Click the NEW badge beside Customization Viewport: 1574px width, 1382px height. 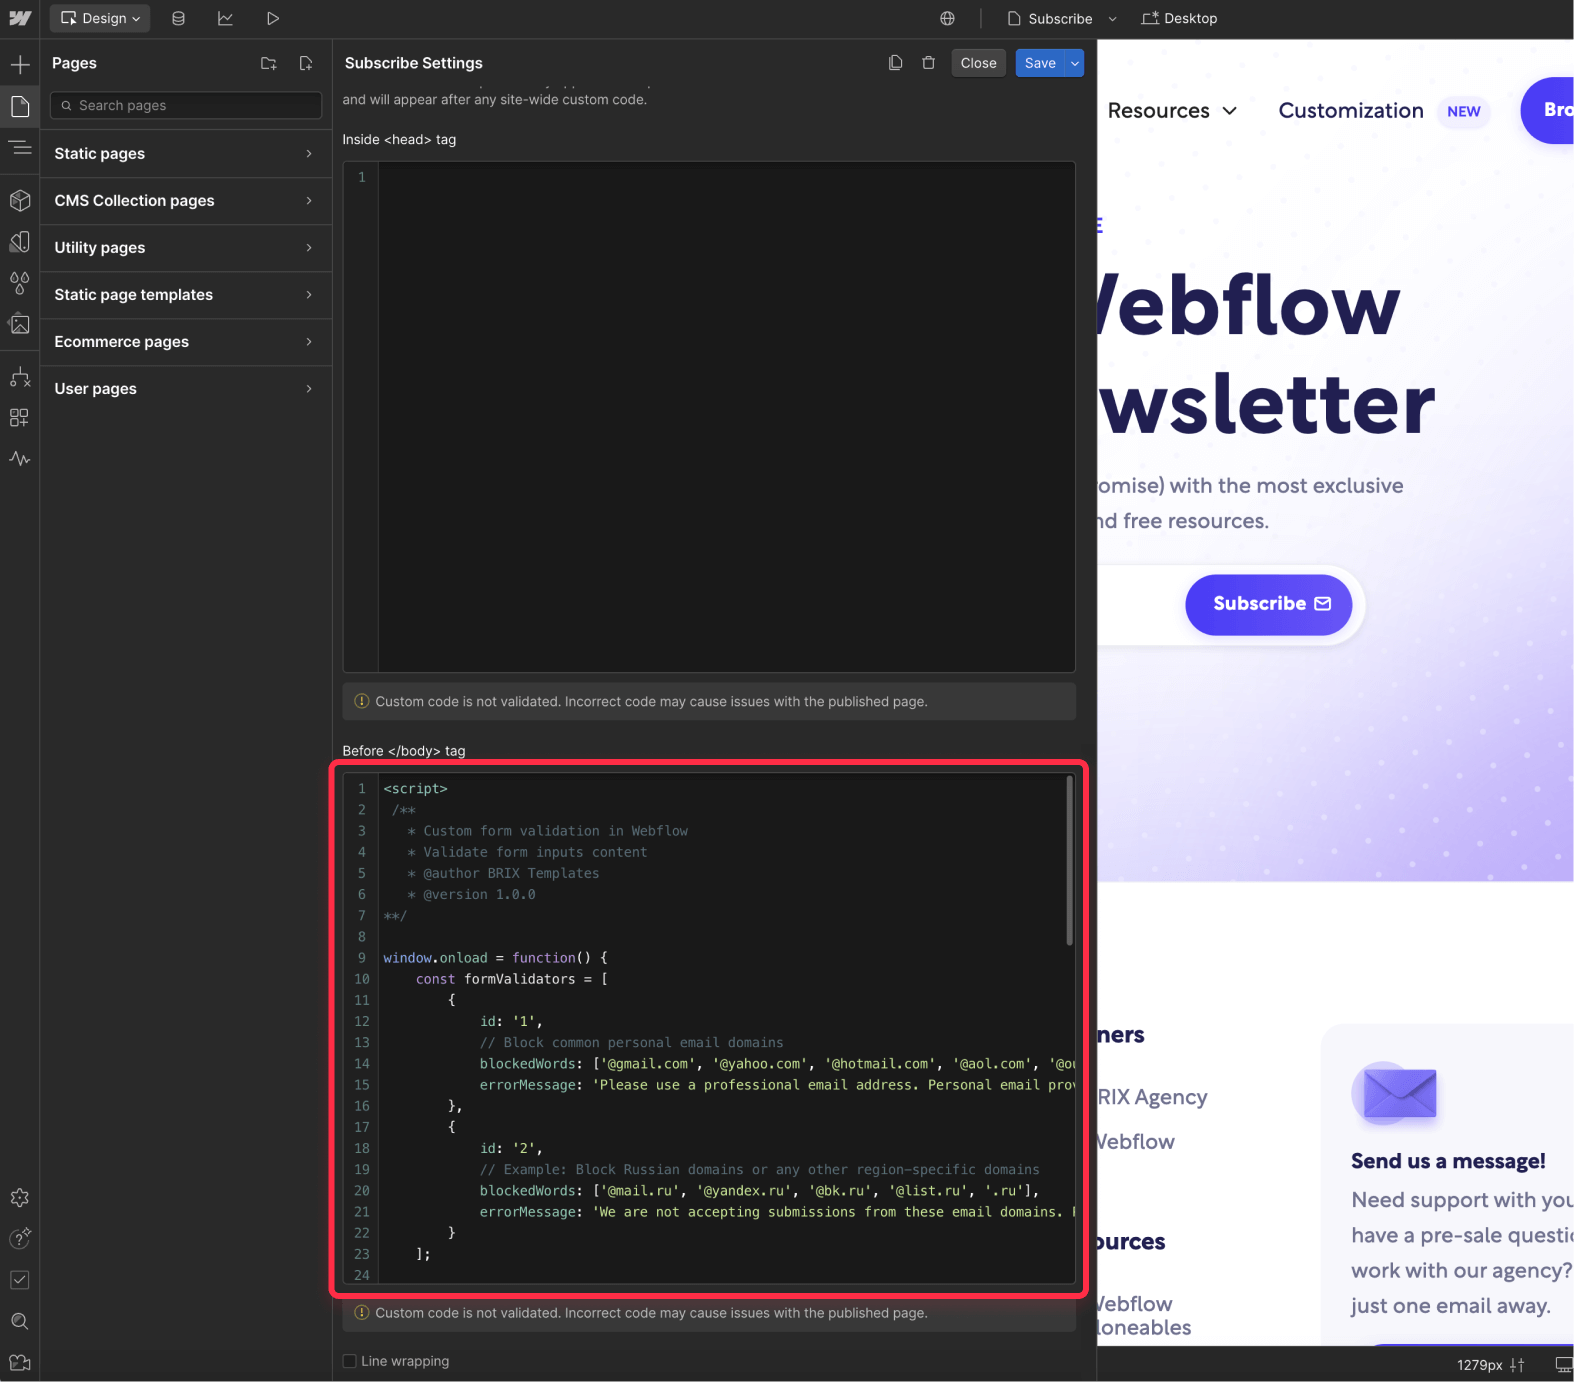(x=1463, y=111)
